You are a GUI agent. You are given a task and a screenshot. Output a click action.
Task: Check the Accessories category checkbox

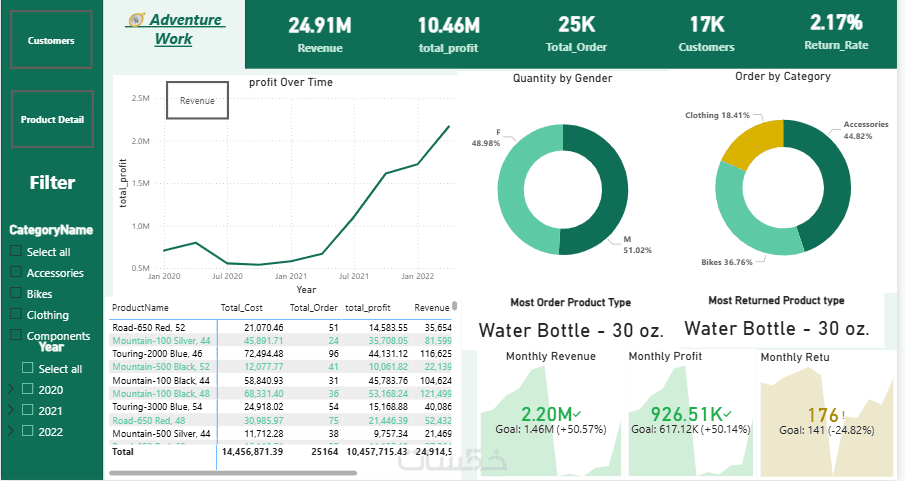pyautogui.click(x=16, y=272)
